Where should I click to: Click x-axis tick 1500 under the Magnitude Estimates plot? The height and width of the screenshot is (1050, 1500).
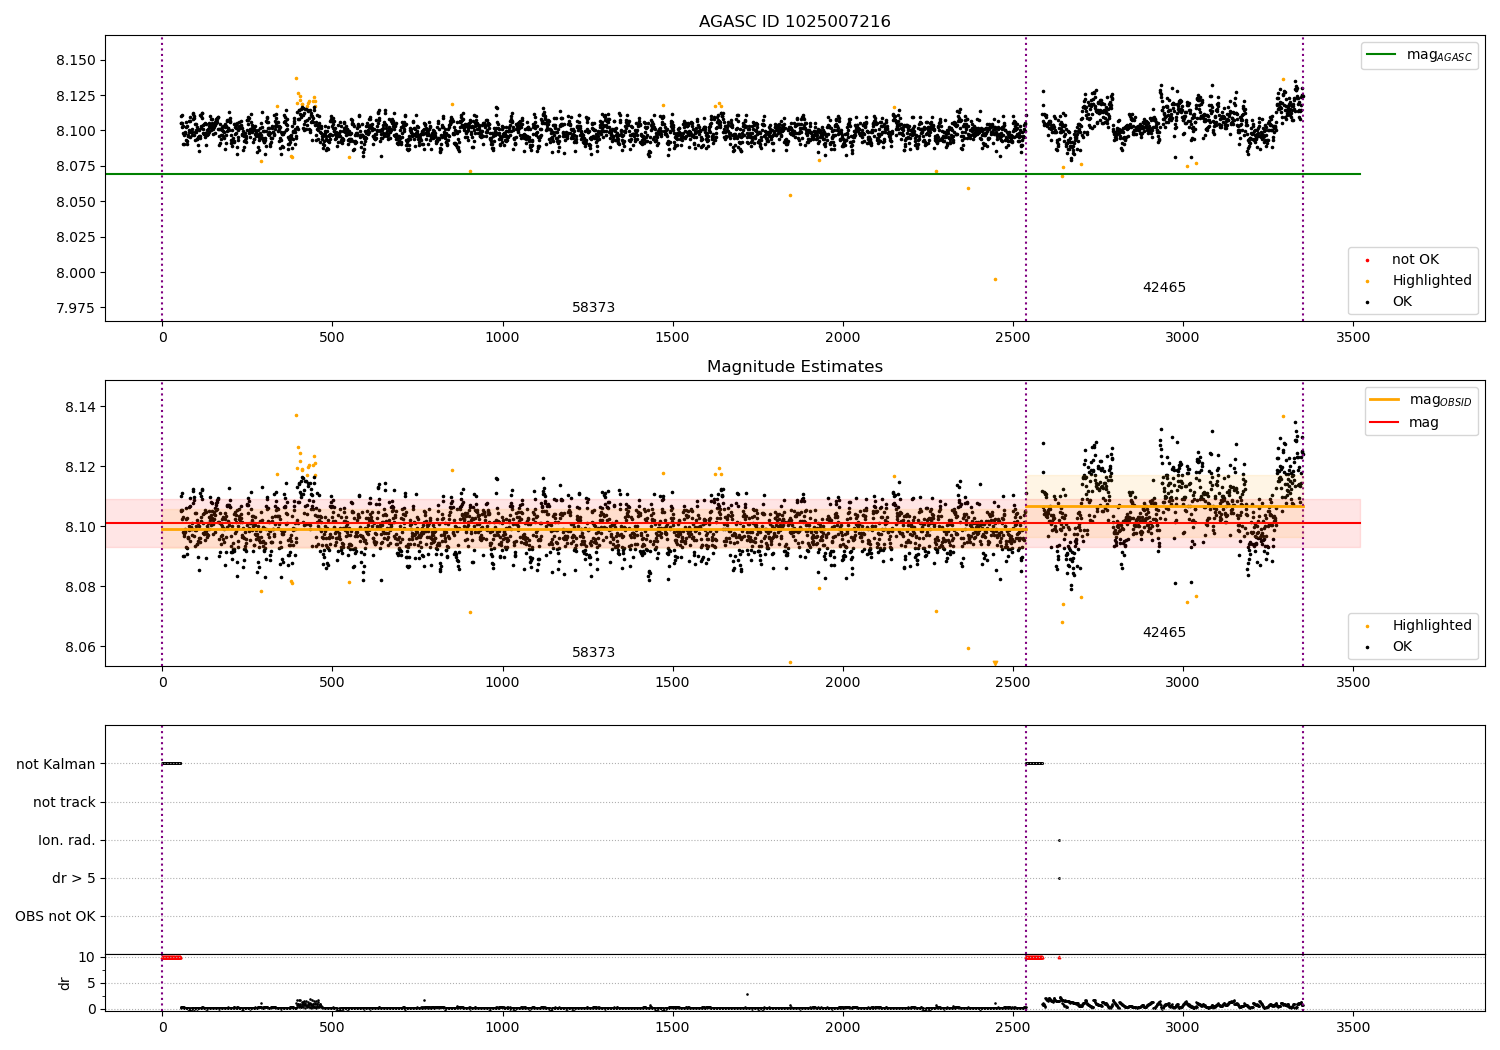pos(672,683)
